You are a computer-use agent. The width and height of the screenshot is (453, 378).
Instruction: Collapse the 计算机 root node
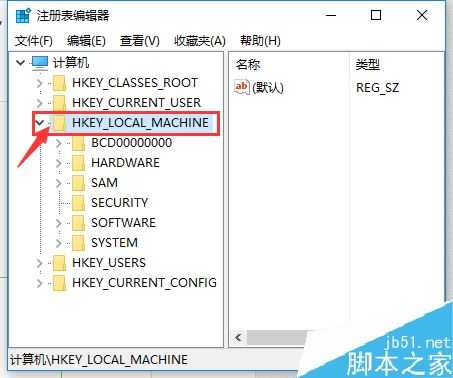(20, 63)
